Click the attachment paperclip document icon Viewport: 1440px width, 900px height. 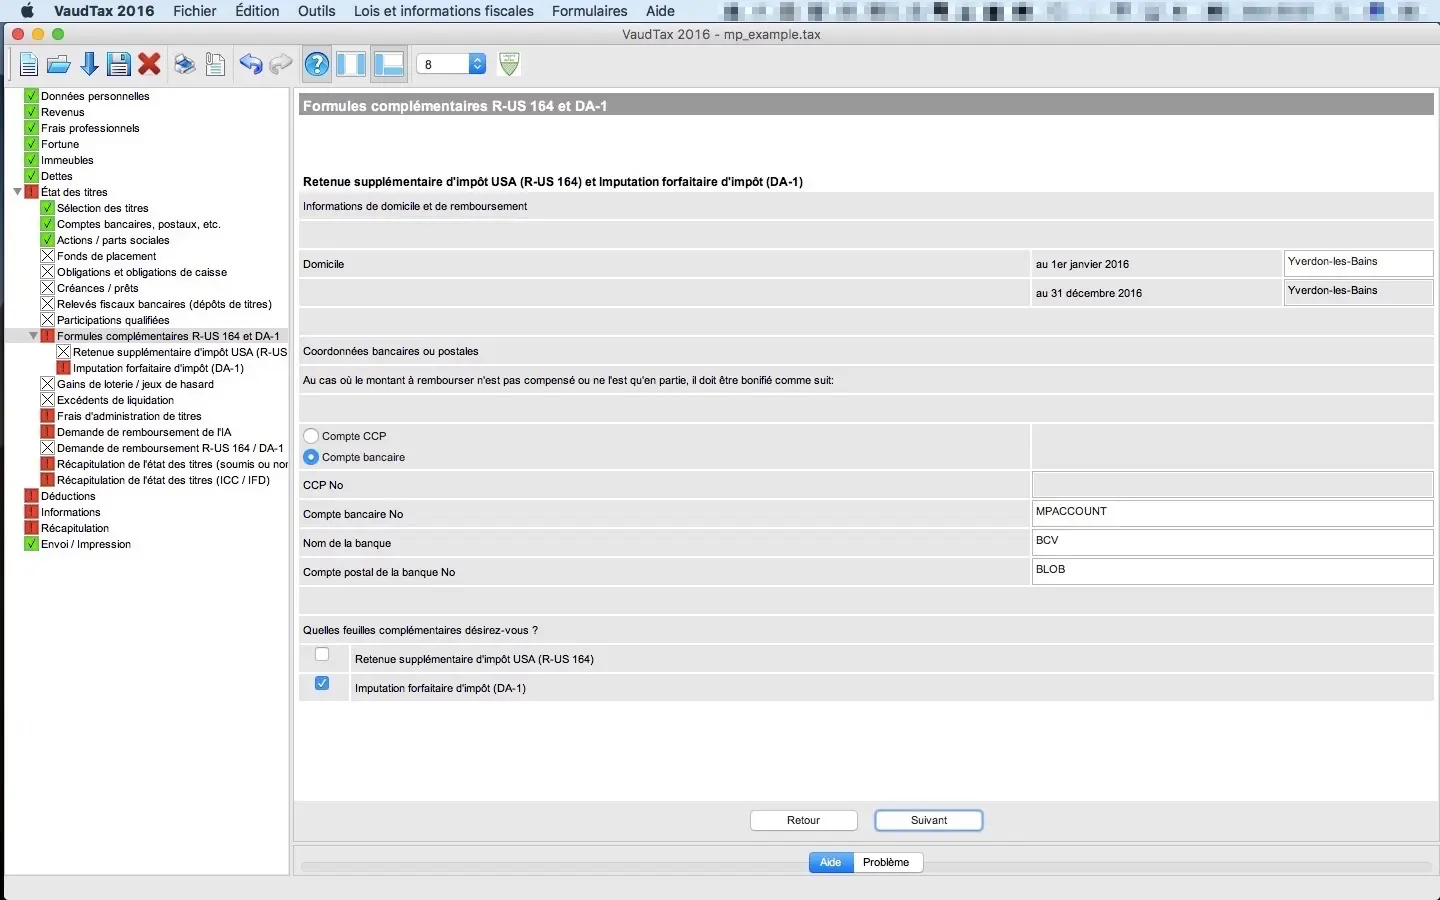[x=215, y=65]
